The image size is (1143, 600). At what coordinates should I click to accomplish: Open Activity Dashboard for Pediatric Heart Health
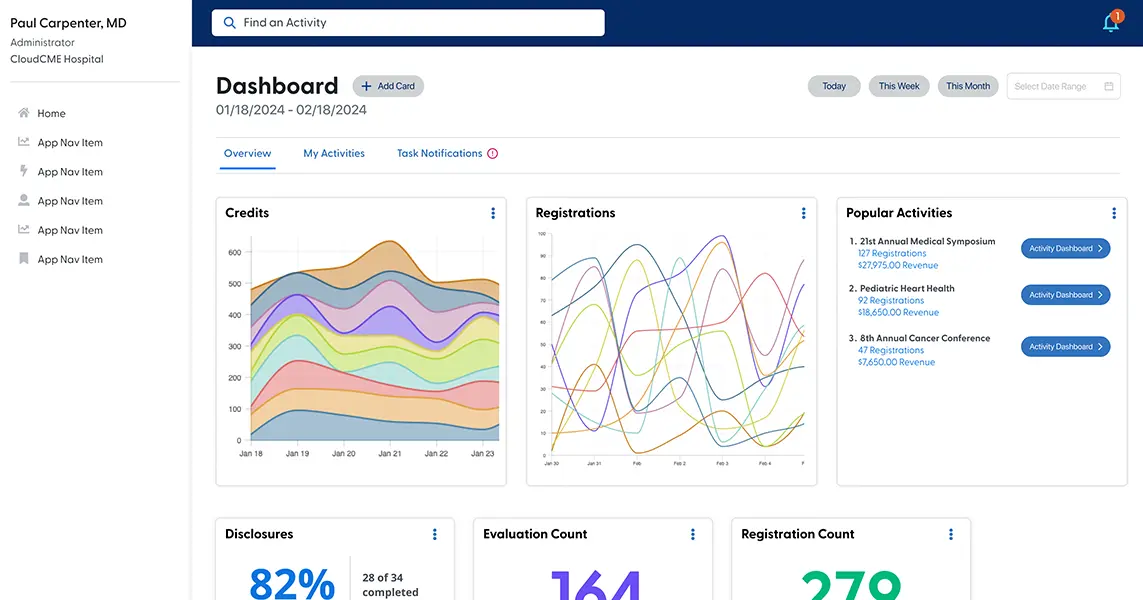(x=1065, y=295)
